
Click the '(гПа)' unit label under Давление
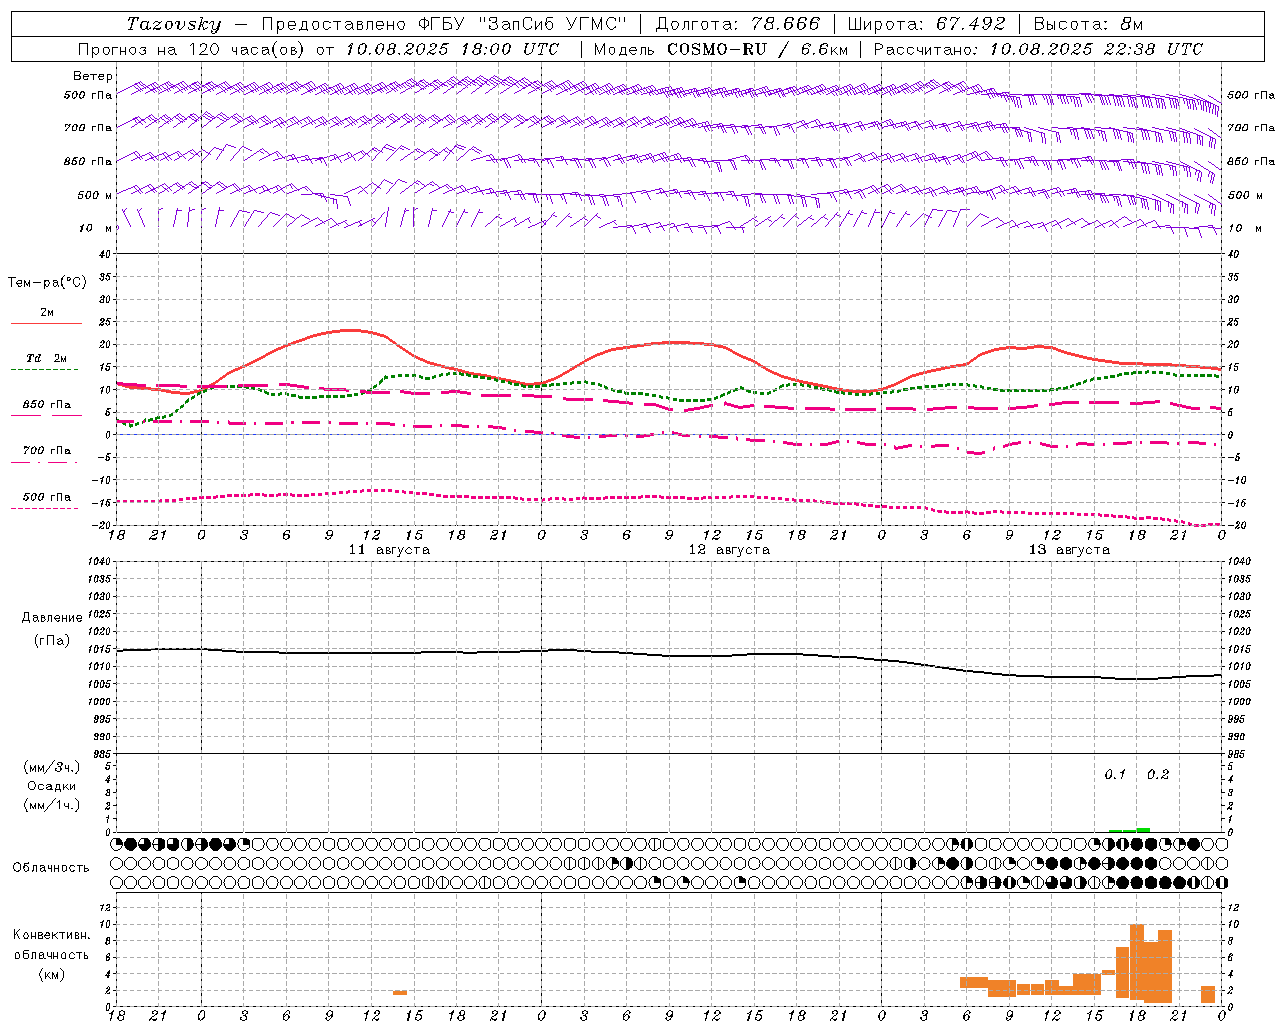pos(52,640)
